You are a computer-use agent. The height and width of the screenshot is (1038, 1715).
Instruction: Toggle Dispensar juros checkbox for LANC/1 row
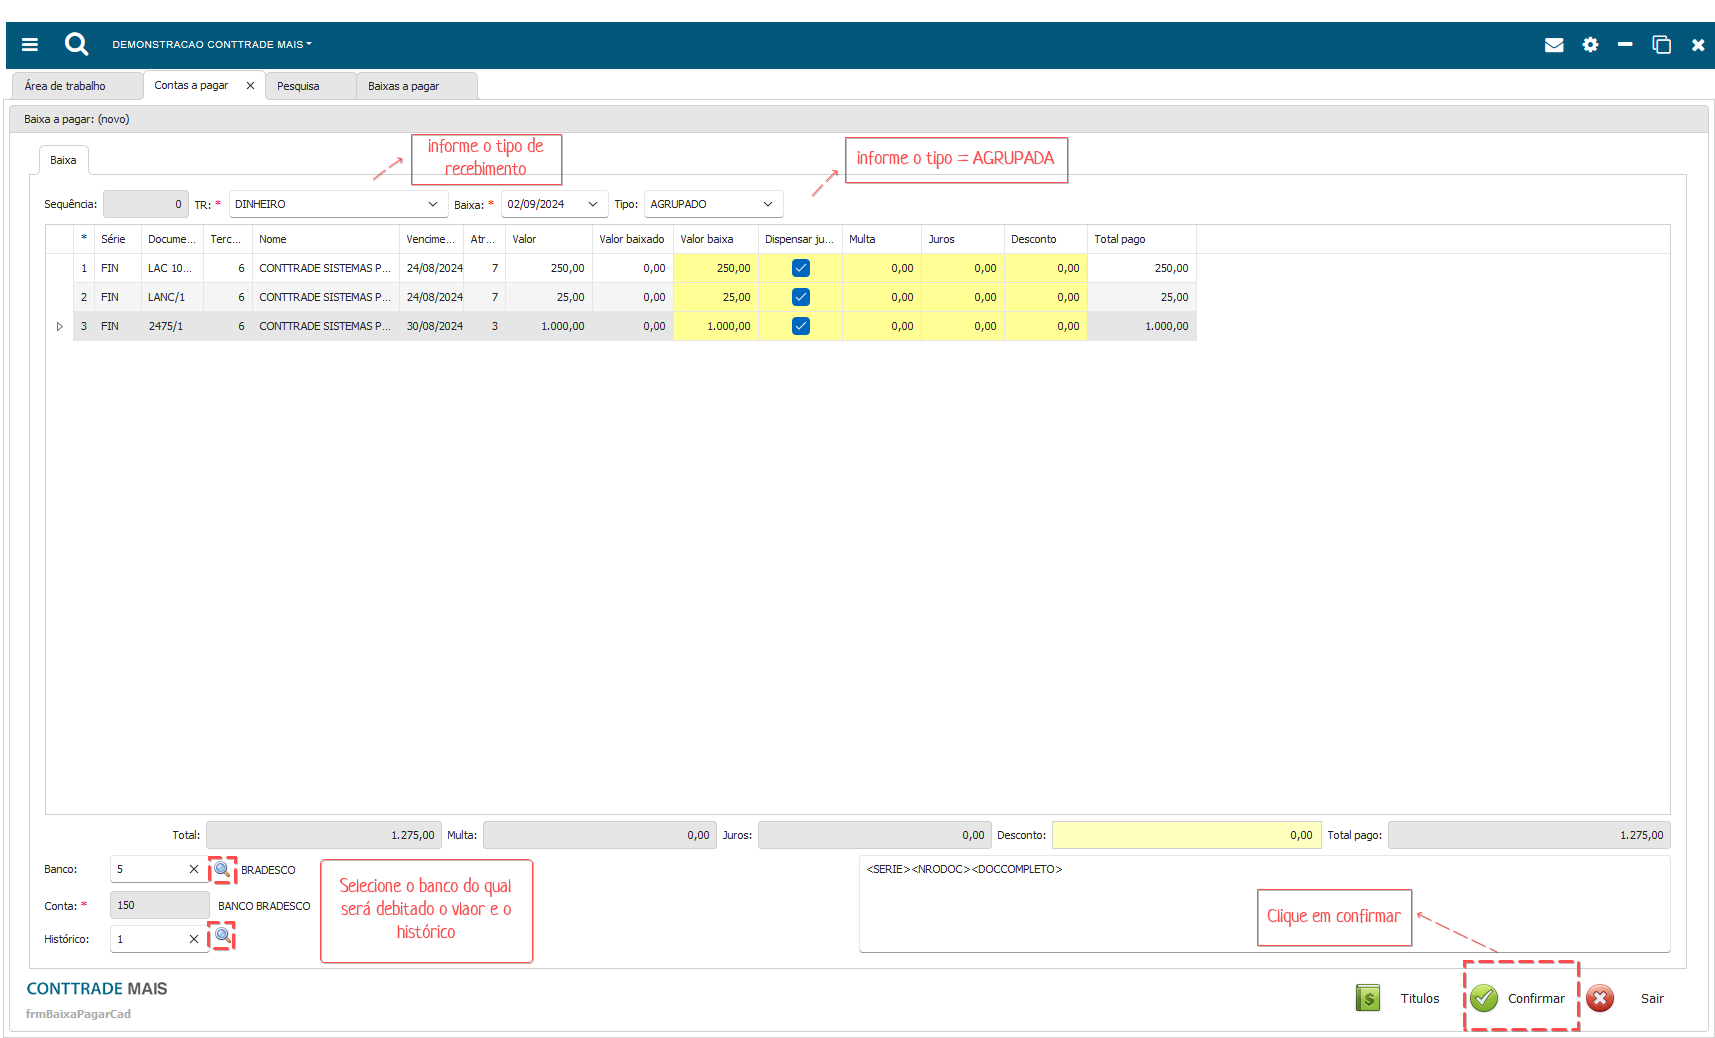pos(800,297)
